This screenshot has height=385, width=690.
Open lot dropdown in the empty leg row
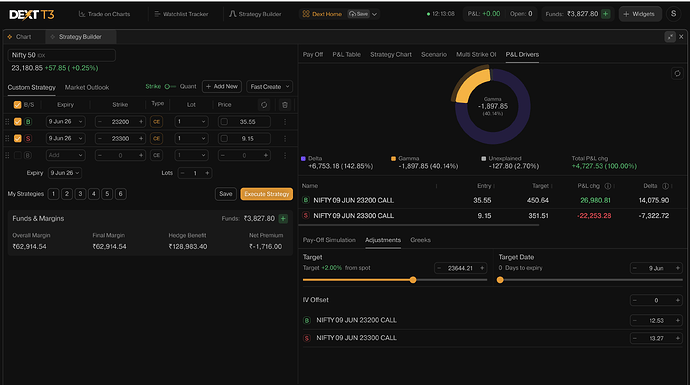(191, 155)
